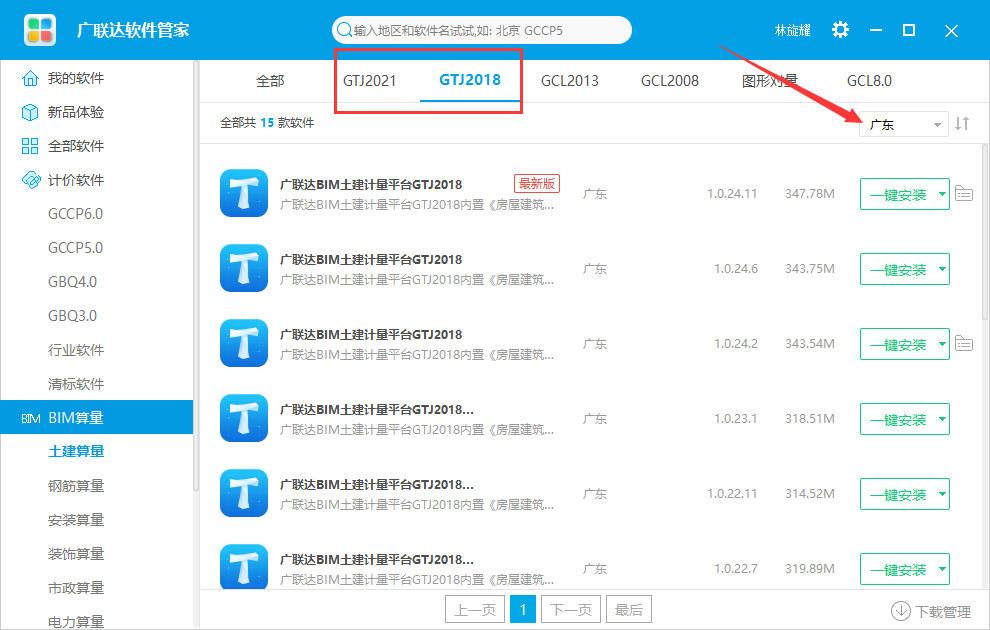Image resolution: width=990 pixels, height=630 pixels.
Task: Click file size 343.75M text
Action: tap(809, 269)
